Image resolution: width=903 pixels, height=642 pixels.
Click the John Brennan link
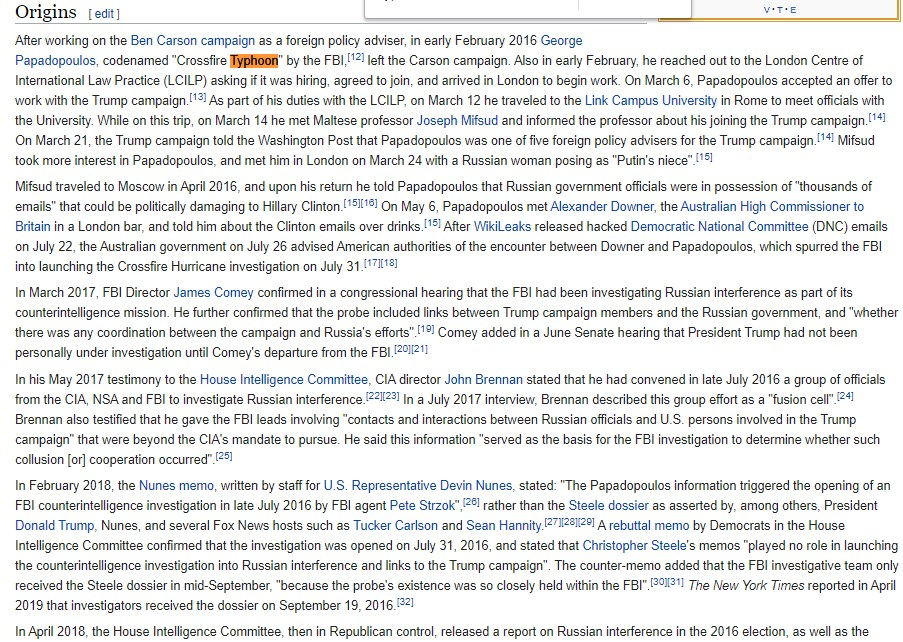484,380
